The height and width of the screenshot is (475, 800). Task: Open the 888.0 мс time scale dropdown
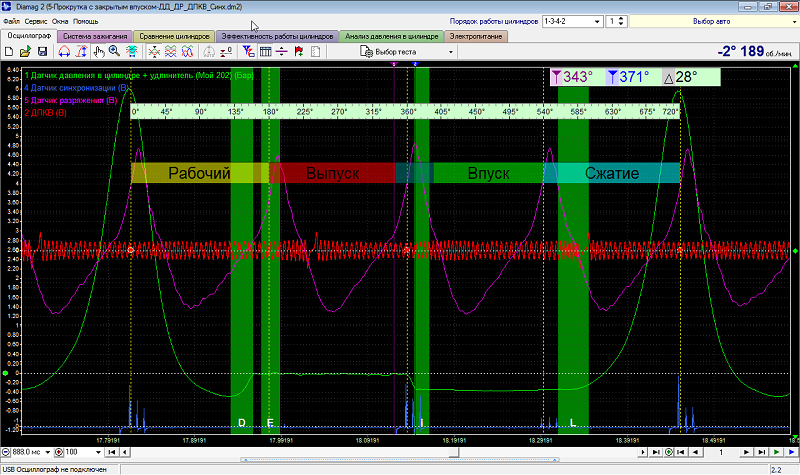(48, 452)
